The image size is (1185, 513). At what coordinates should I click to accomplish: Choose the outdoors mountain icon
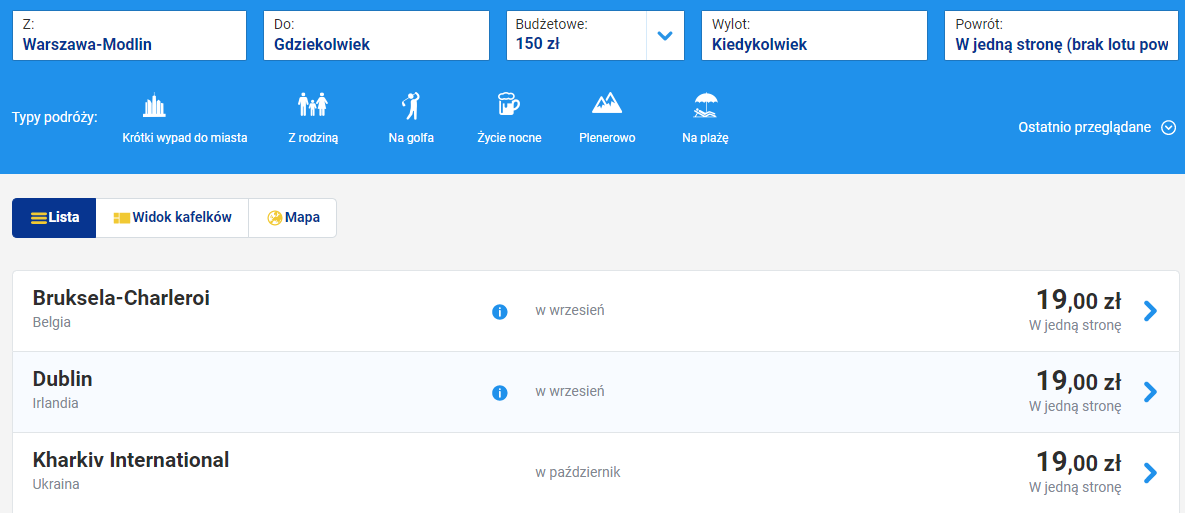(607, 104)
